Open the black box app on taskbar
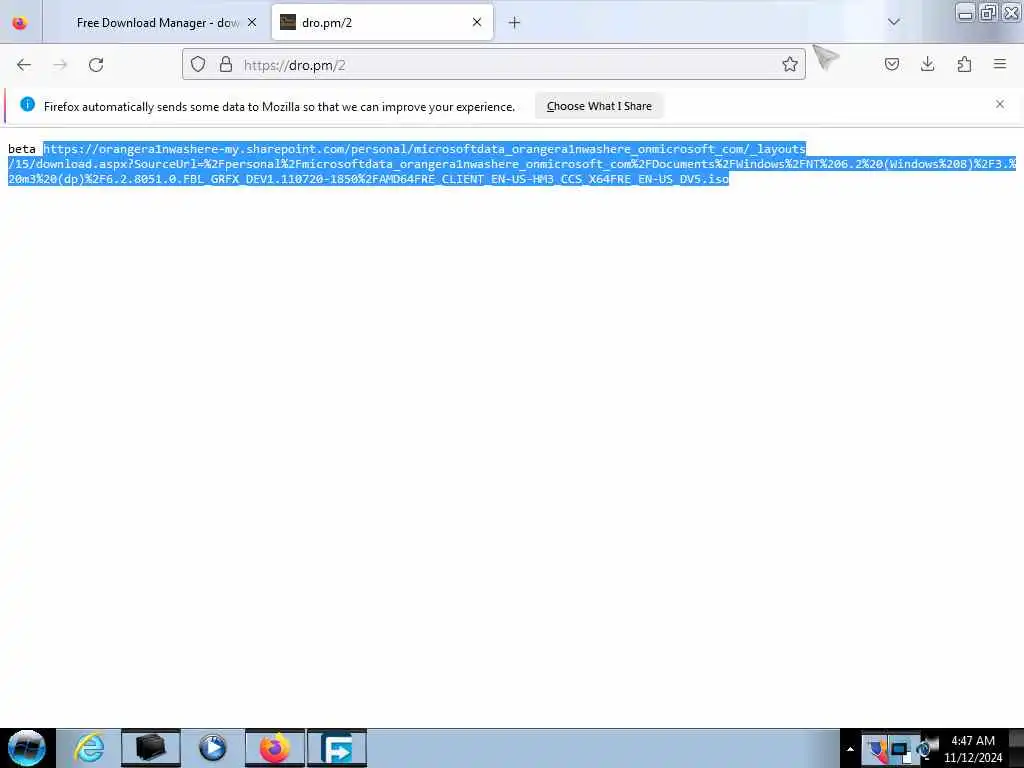Image resolution: width=1024 pixels, height=768 pixels. pos(150,748)
